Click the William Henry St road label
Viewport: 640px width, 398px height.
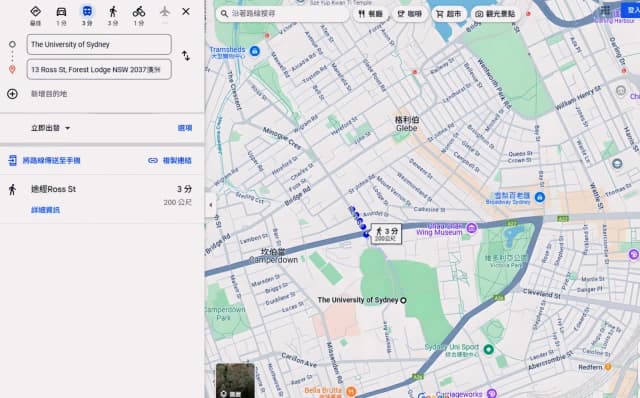pos(578,98)
